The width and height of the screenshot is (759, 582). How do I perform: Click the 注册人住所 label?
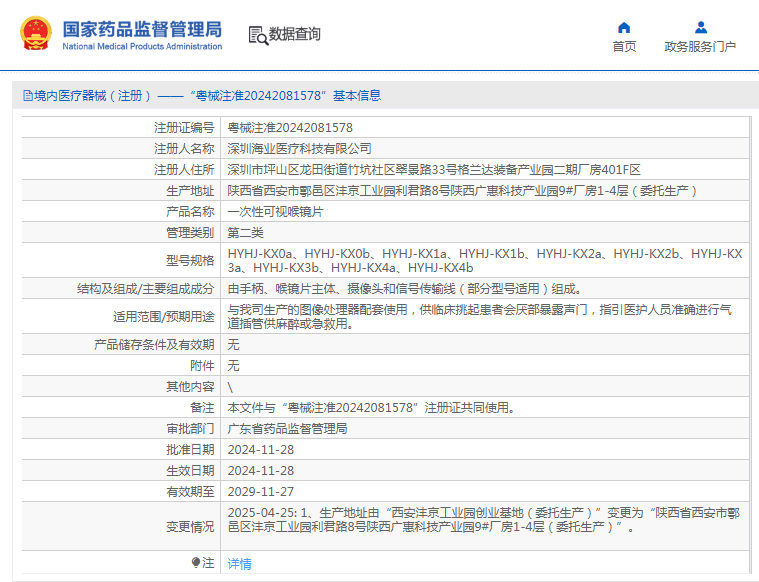184,169
